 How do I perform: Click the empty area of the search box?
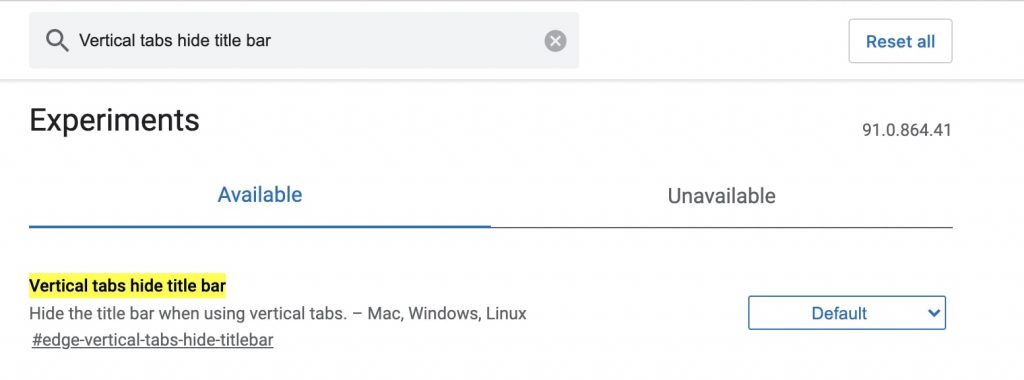pyautogui.click(x=405, y=40)
